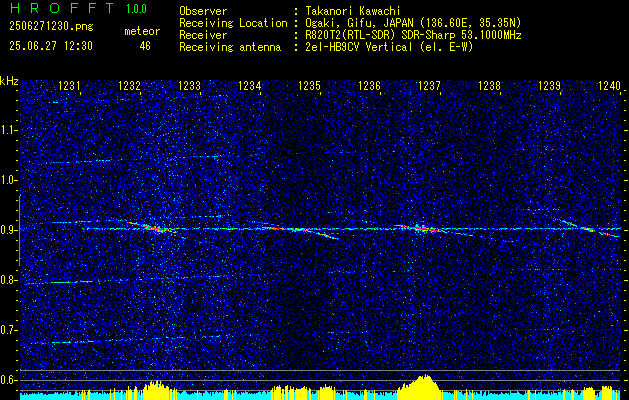Select the version number 1.0.0
Viewport: 629px width, 400px height.
136,8
